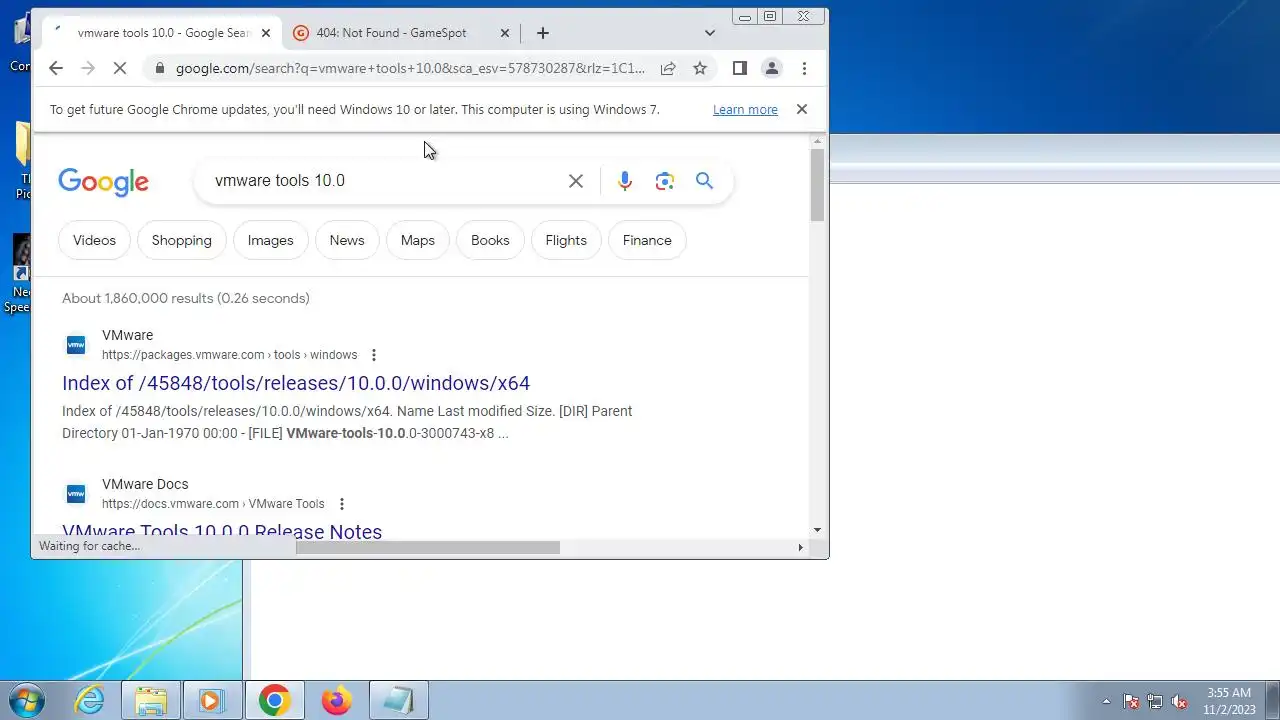The width and height of the screenshot is (1280, 720).
Task: Stop page loading with X button
Action: (x=120, y=68)
